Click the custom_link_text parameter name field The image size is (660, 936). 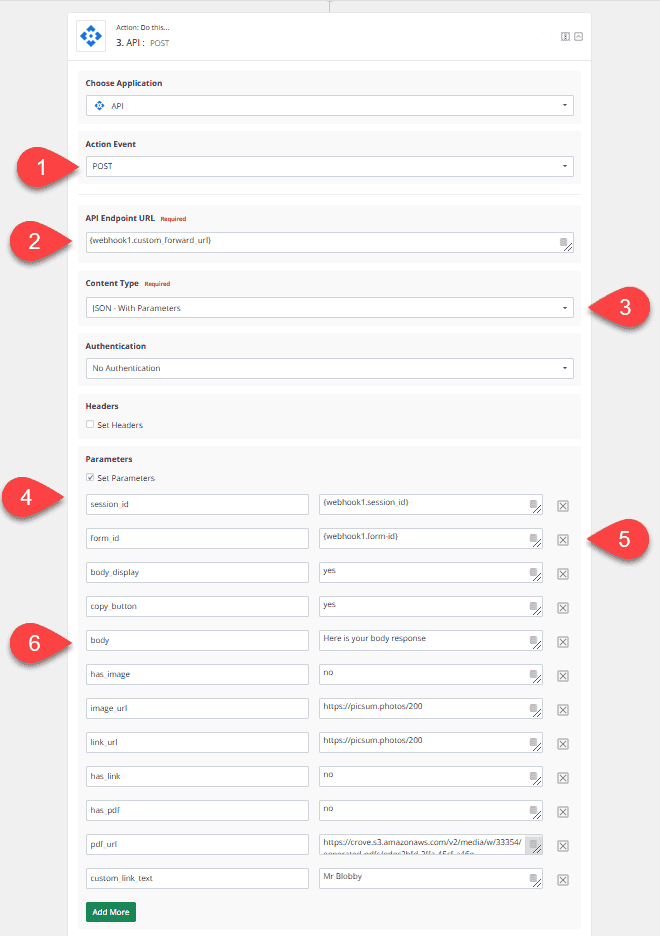tap(197, 879)
